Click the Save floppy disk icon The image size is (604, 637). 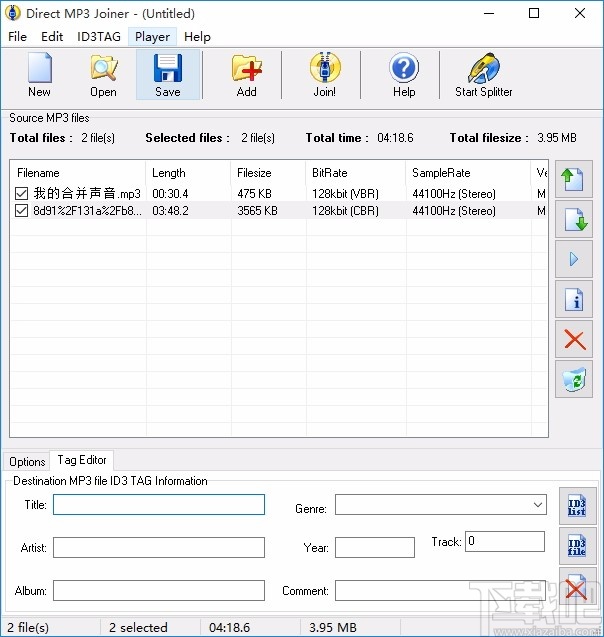pos(168,75)
